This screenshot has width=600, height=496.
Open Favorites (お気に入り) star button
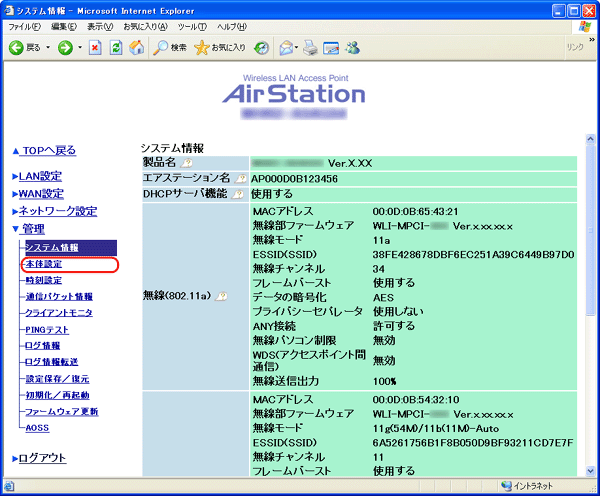click(x=220, y=48)
